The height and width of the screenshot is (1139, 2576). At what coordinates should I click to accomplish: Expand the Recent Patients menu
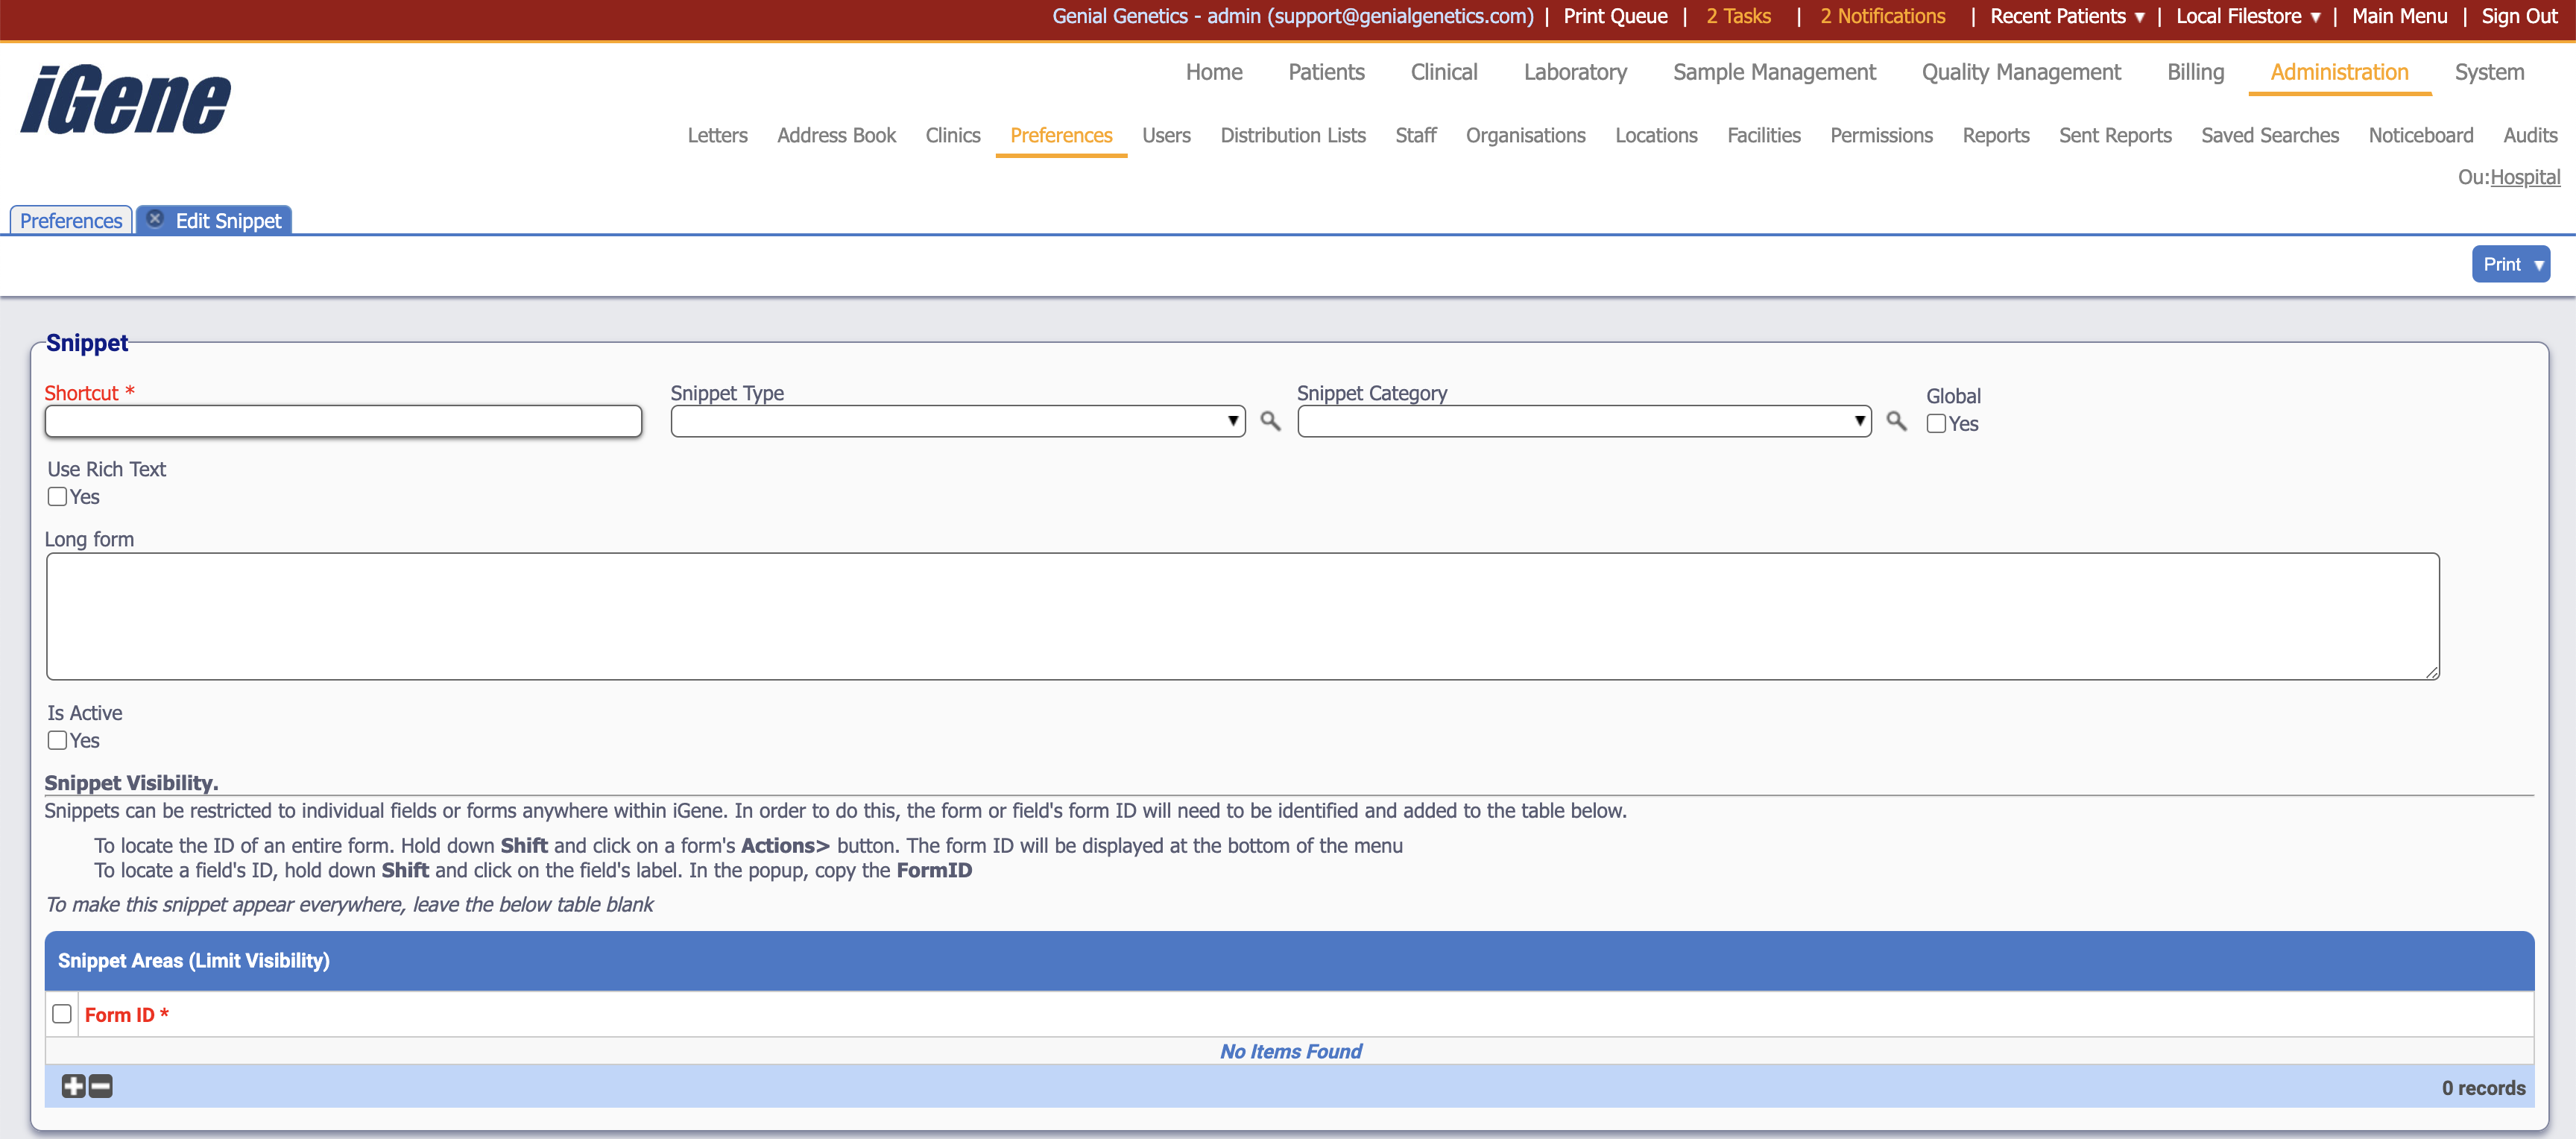coord(2066,16)
